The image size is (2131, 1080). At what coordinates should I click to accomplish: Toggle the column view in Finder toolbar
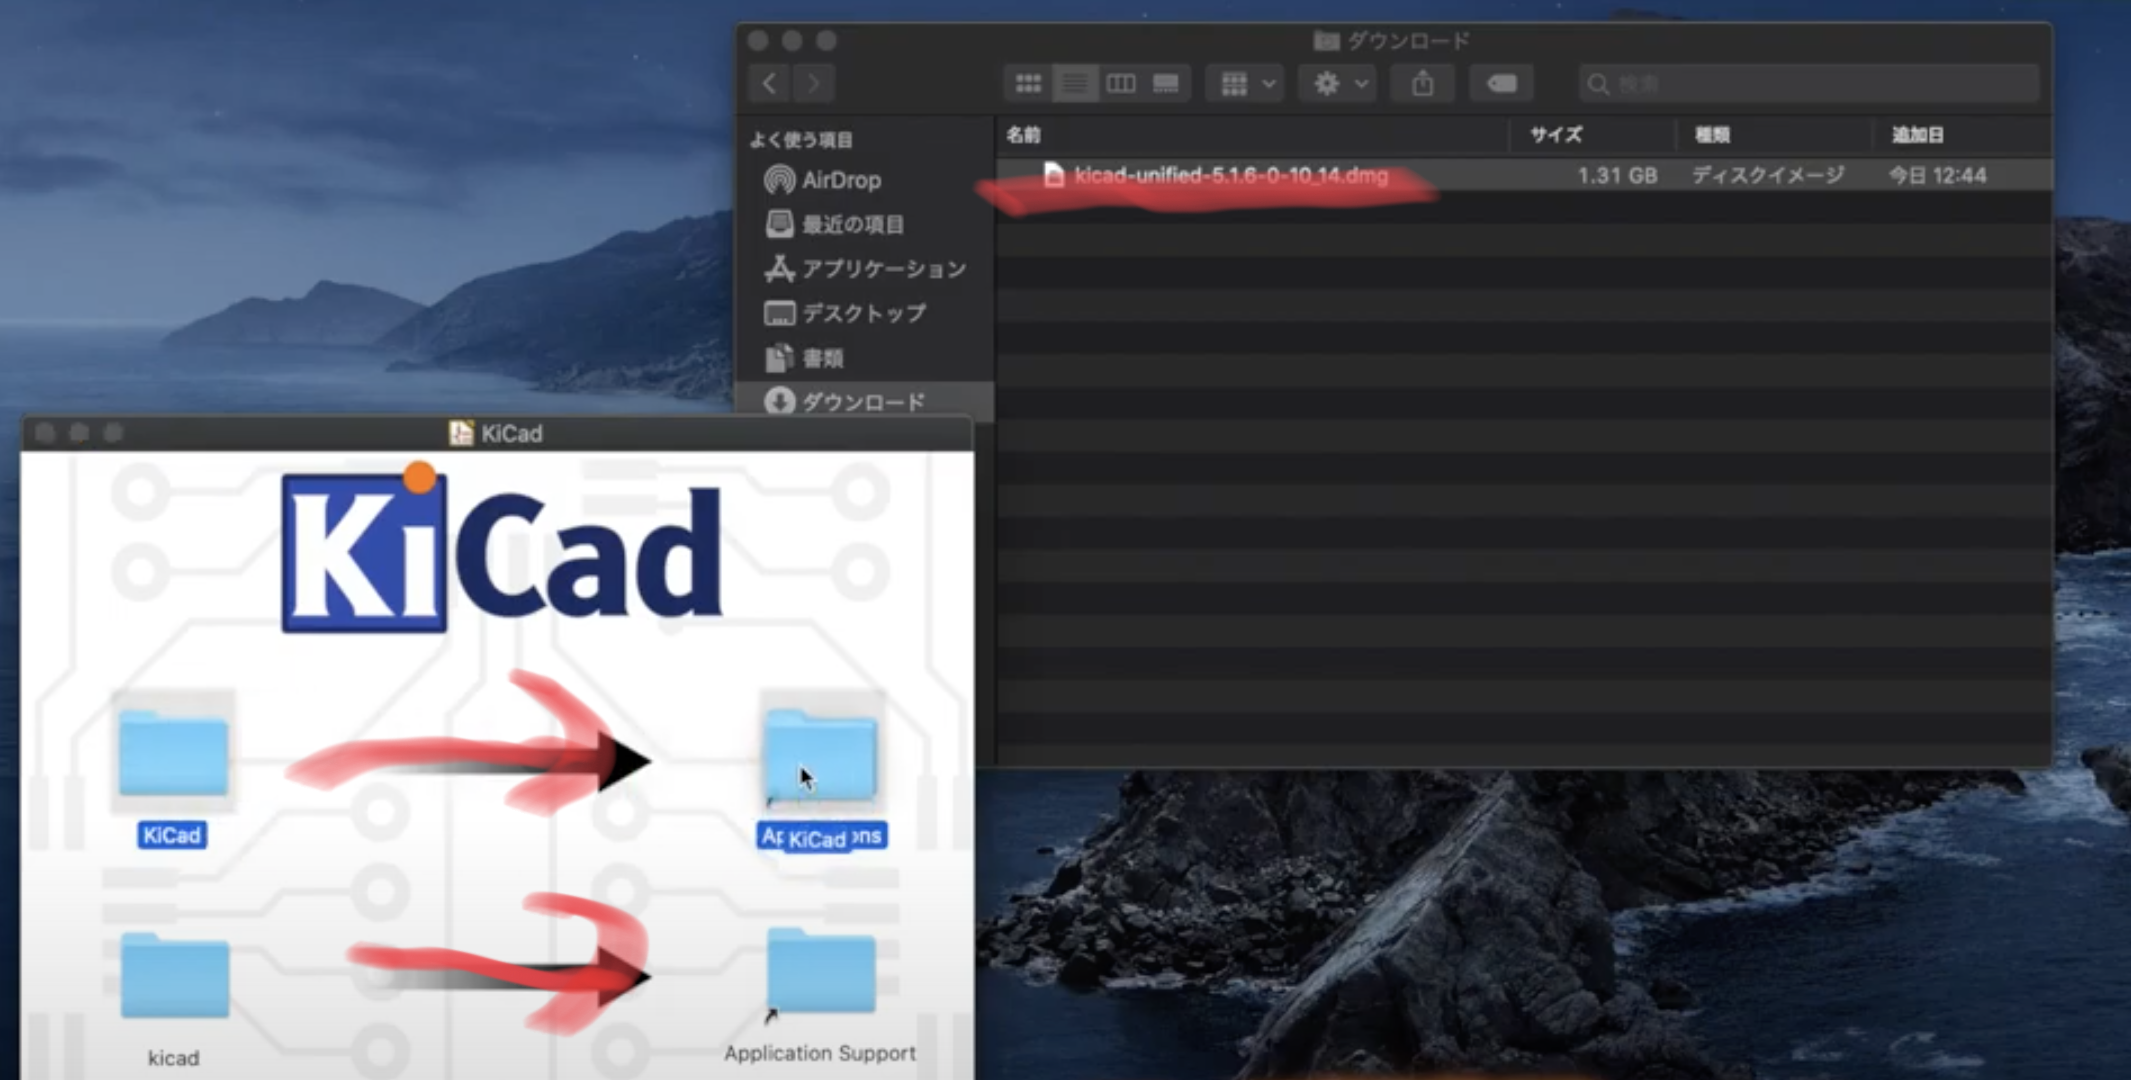coord(1123,83)
